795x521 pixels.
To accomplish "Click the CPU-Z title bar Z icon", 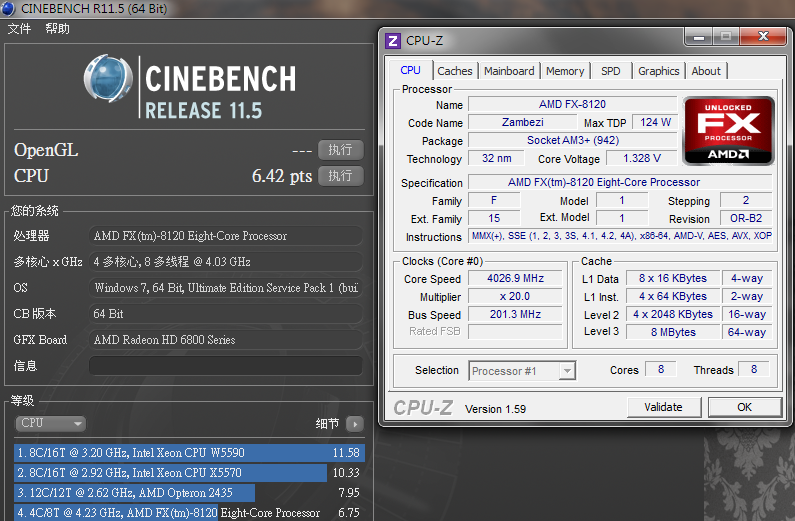I will tap(392, 41).
